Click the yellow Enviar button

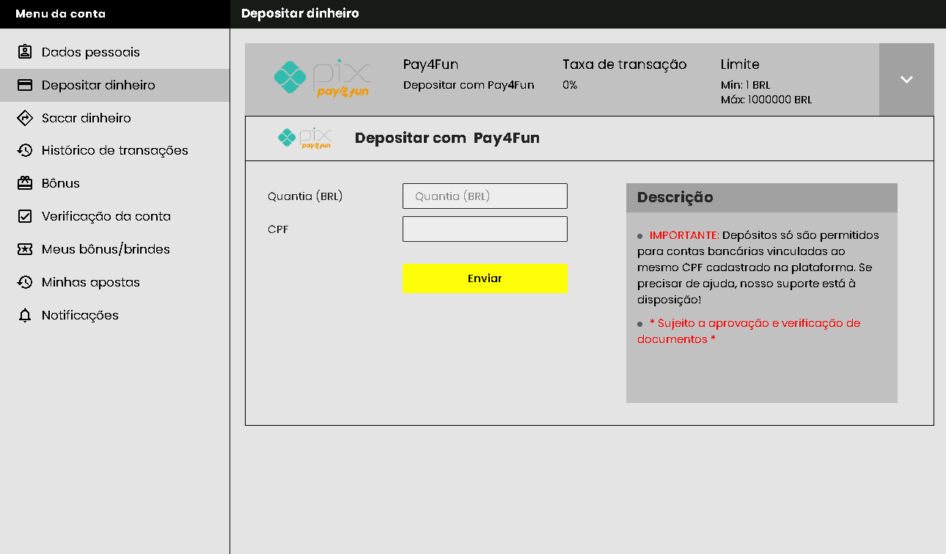[x=485, y=278]
